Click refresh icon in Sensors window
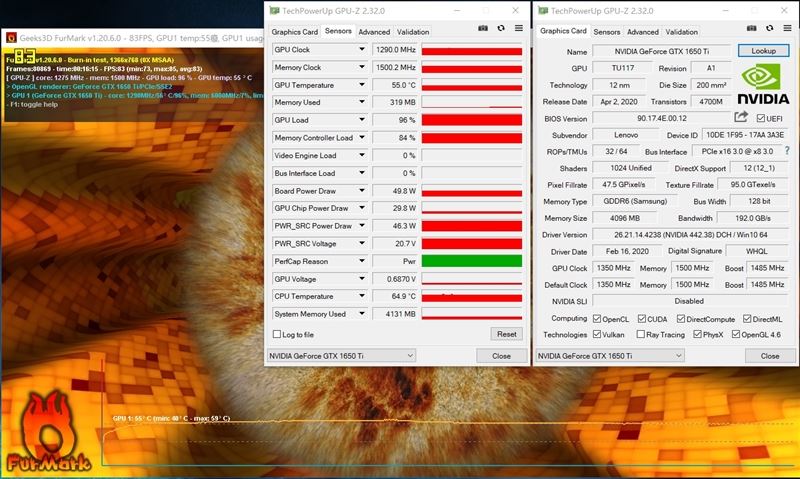Image resolution: width=800 pixels, height=479 pixels. (501, 28)
